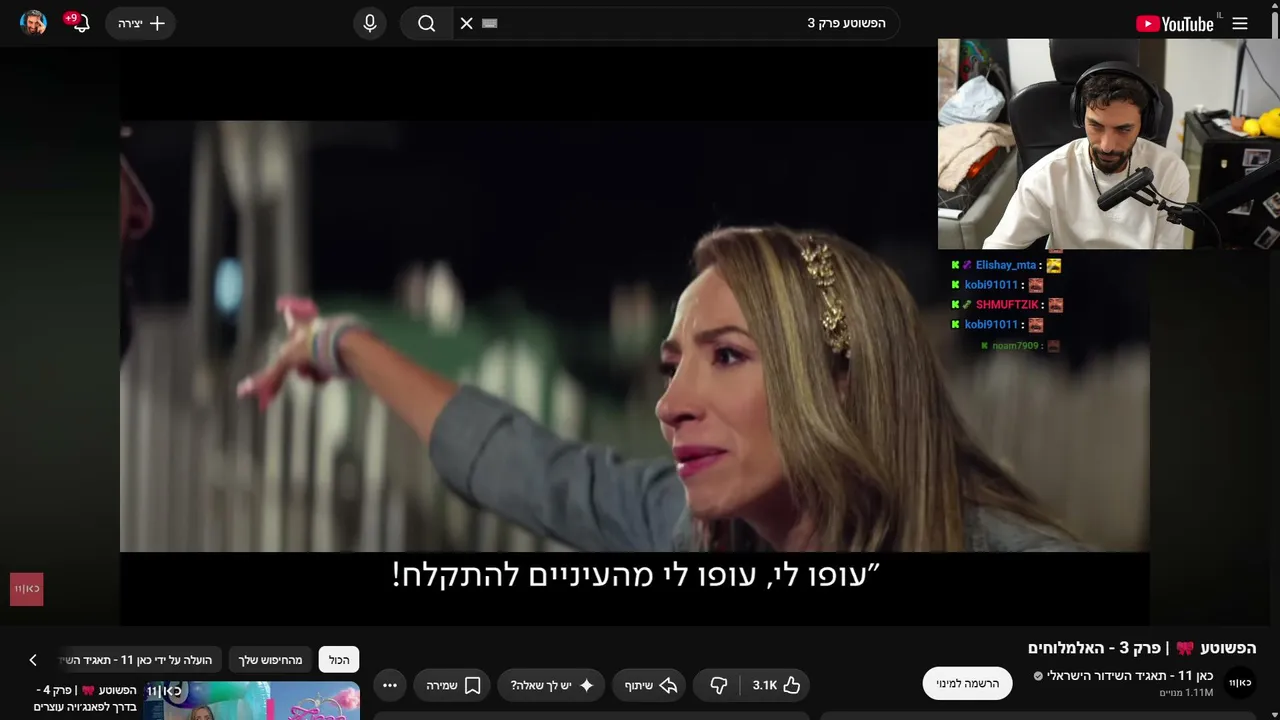This screenshot has width=1280, height=720.
Task: Subscribe with the הרשמה למינוי button
Action: [967, 683]
